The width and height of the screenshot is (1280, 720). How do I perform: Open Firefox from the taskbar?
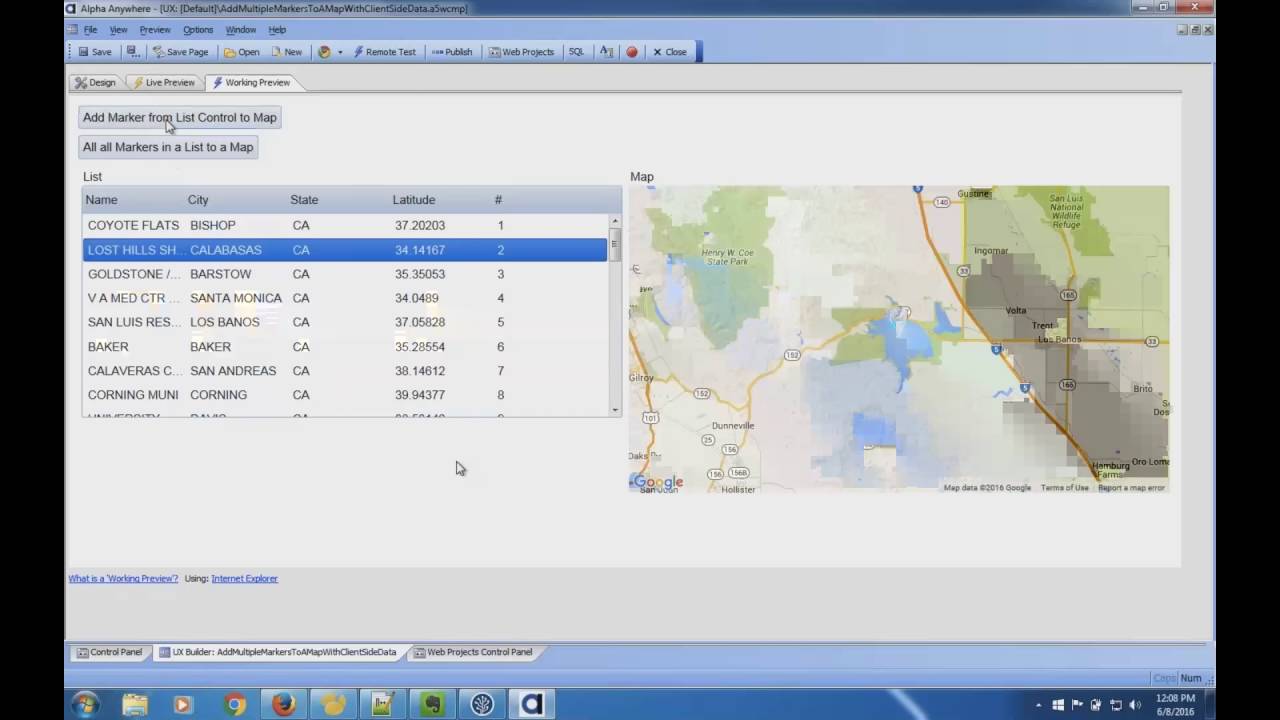[x=284, y=704]
